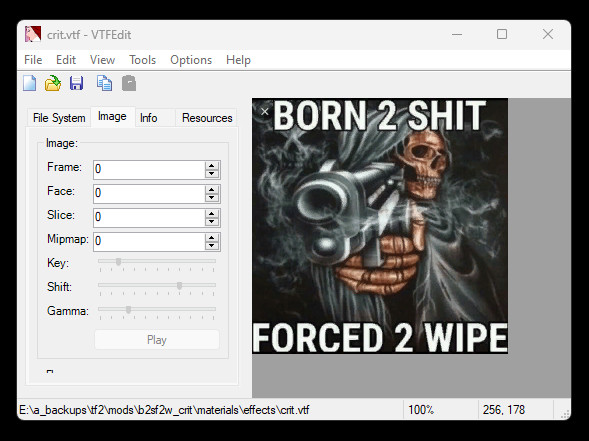Click the window resize grip in status bar
The image size is (589, 441).
(565, 414)
